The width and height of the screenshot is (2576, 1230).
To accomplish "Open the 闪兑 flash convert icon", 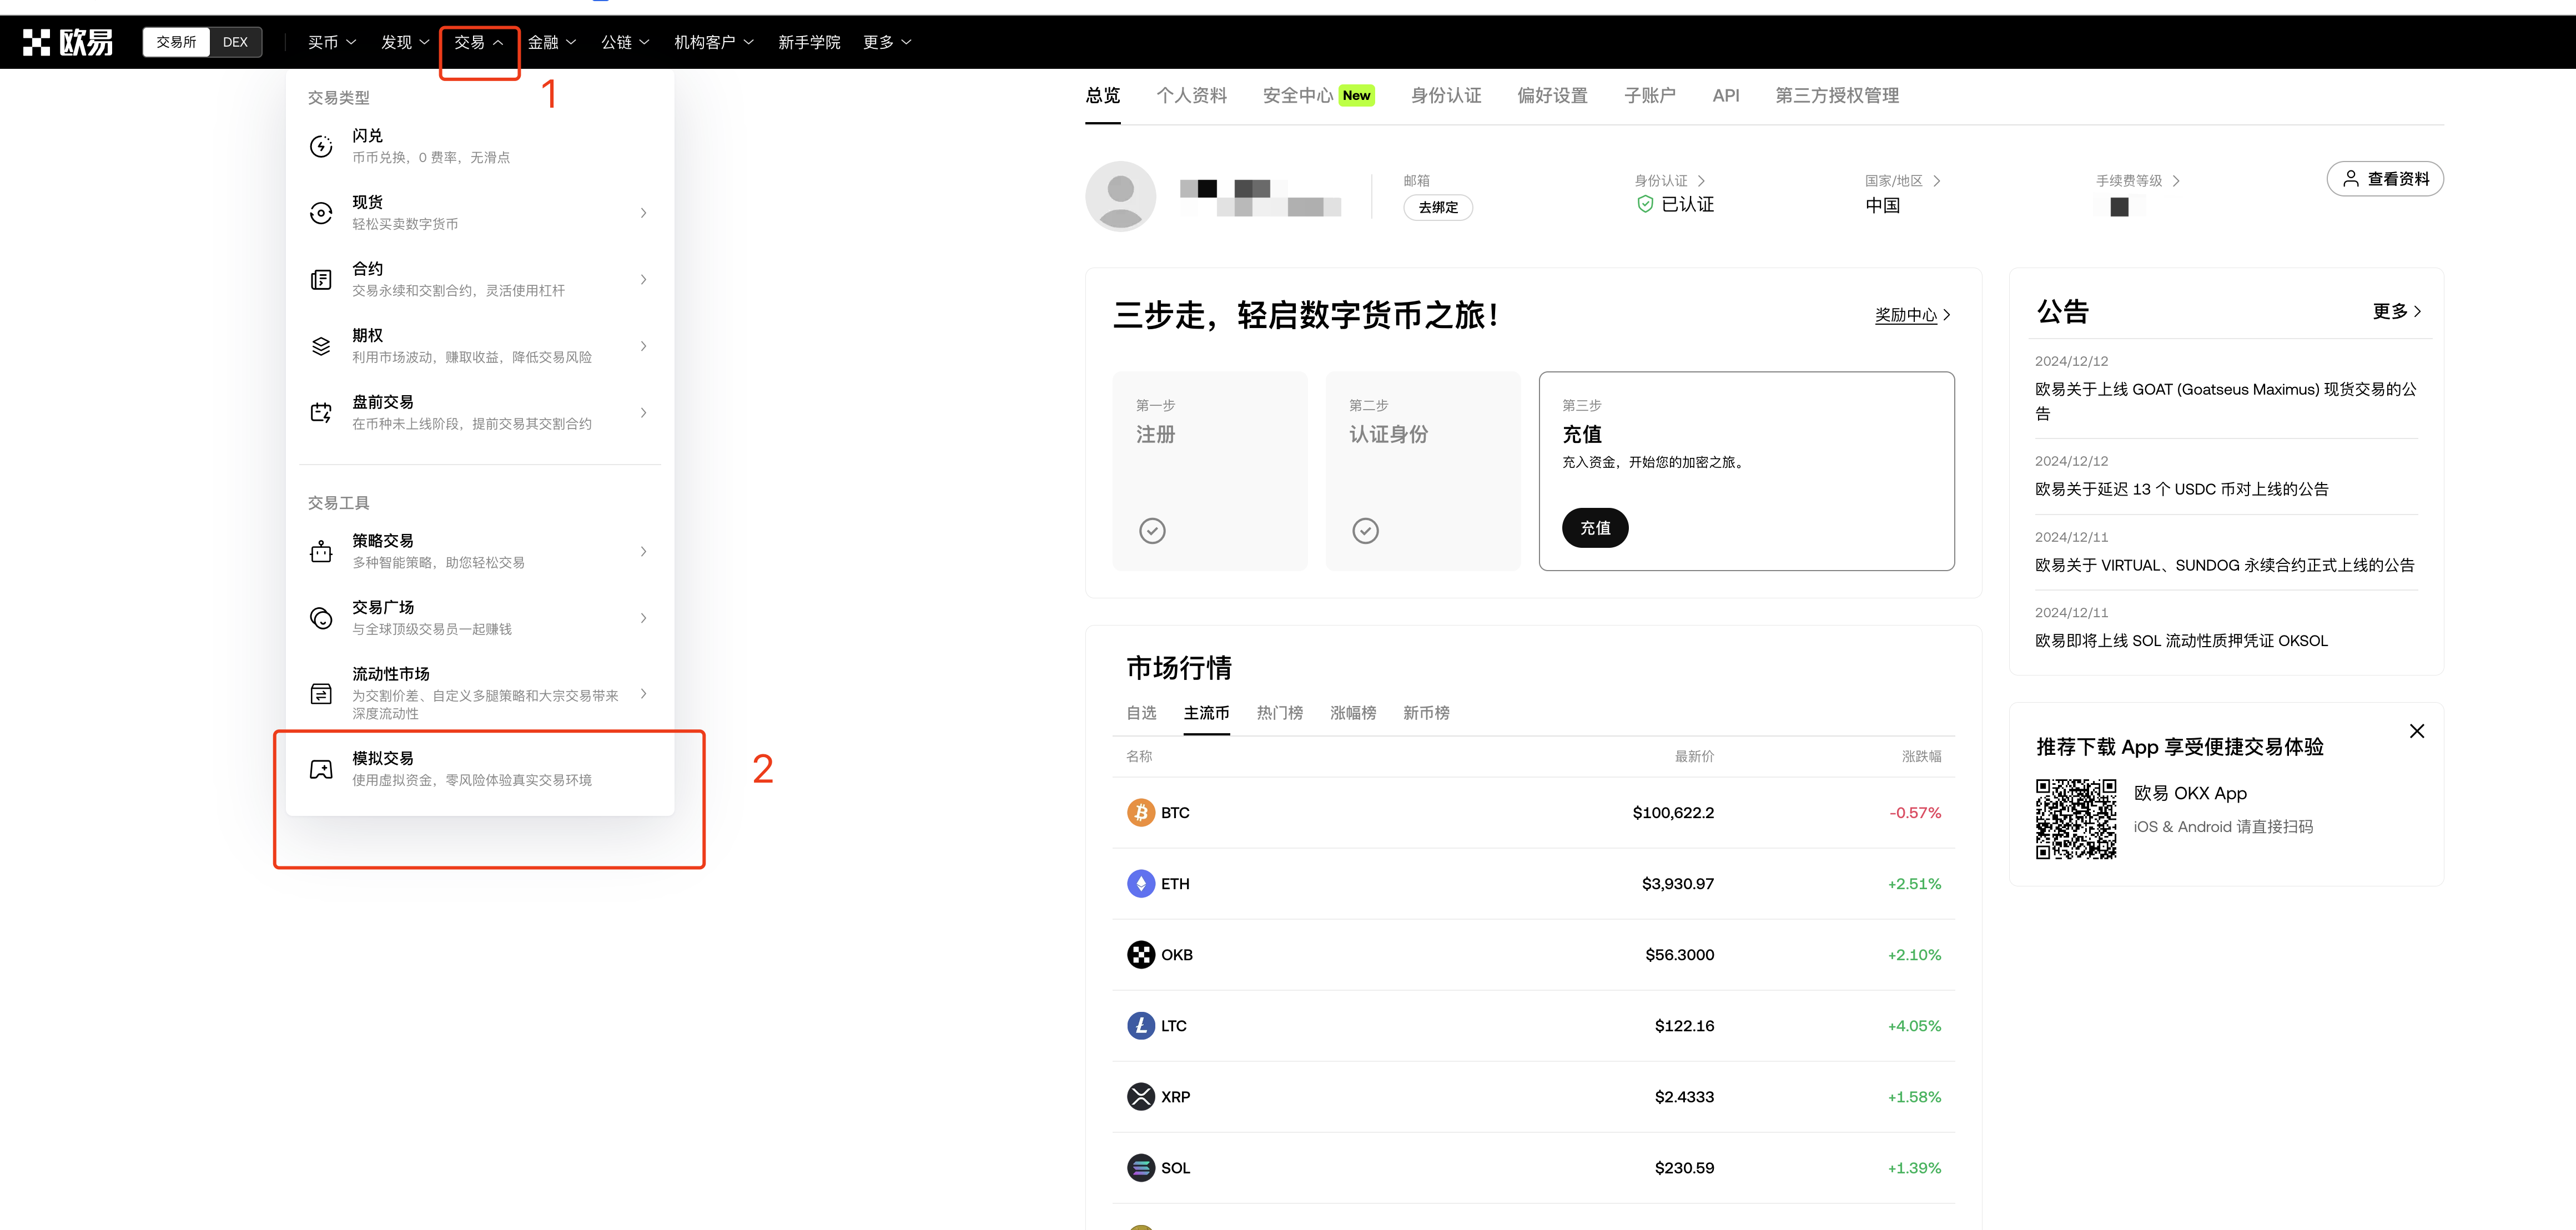I will [321, 147].
